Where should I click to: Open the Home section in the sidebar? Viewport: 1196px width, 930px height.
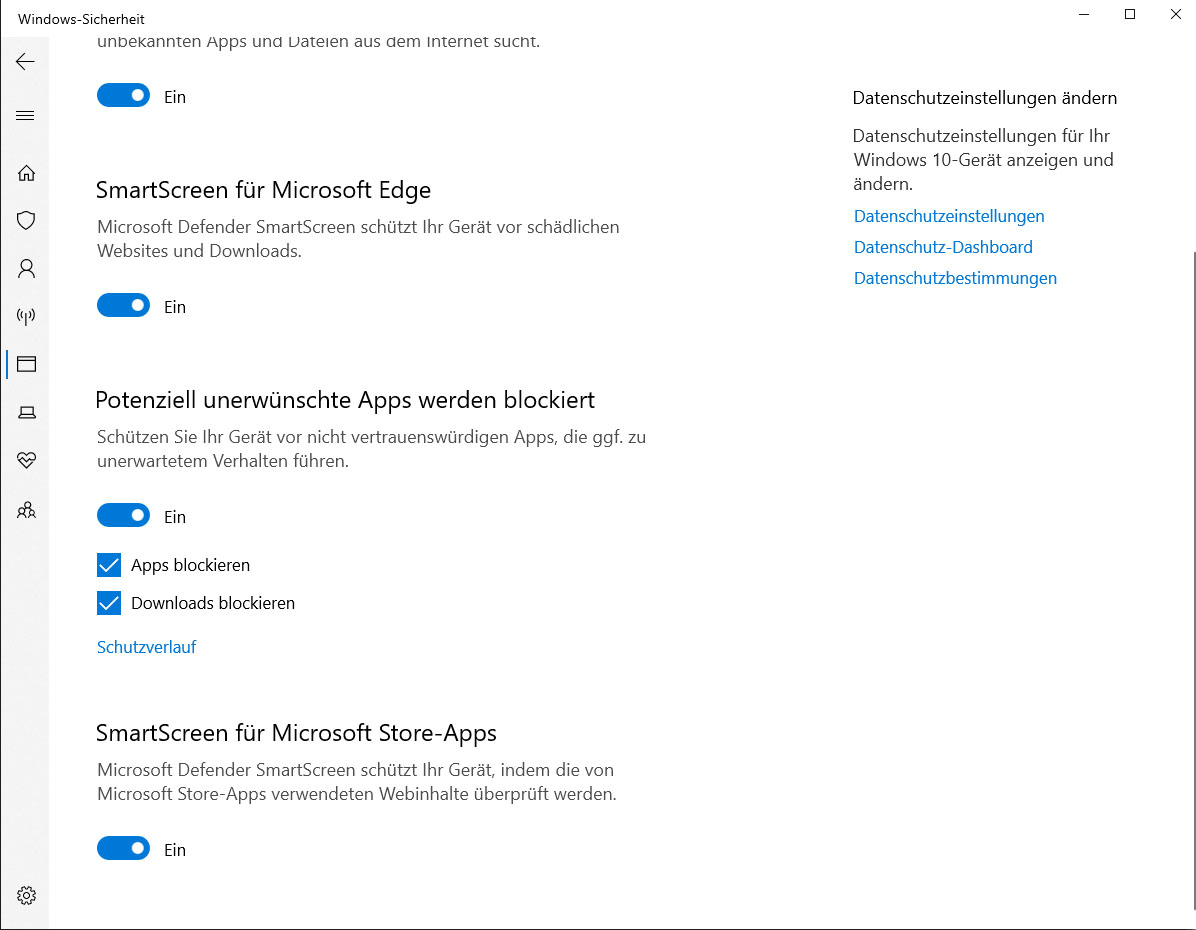[26, 173]
